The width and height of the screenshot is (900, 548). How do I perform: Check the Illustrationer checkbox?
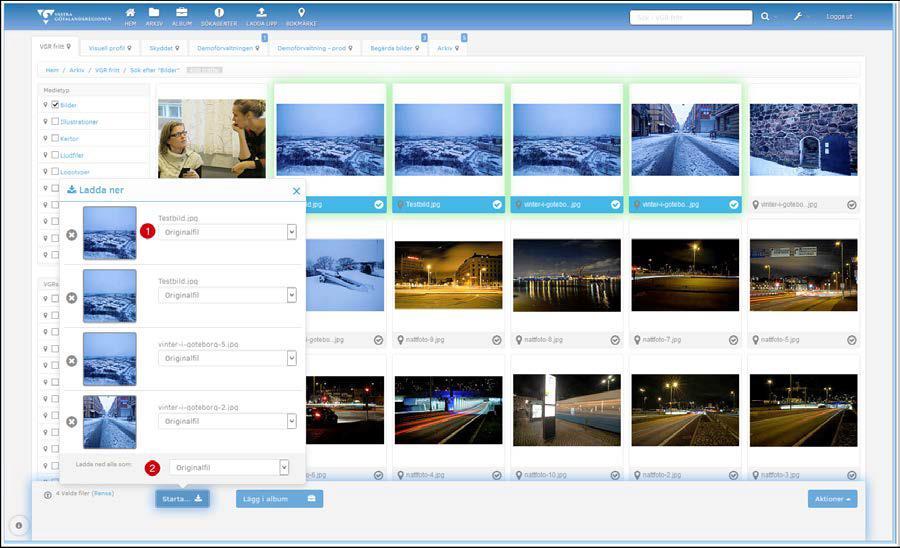(x=55, y=121)
